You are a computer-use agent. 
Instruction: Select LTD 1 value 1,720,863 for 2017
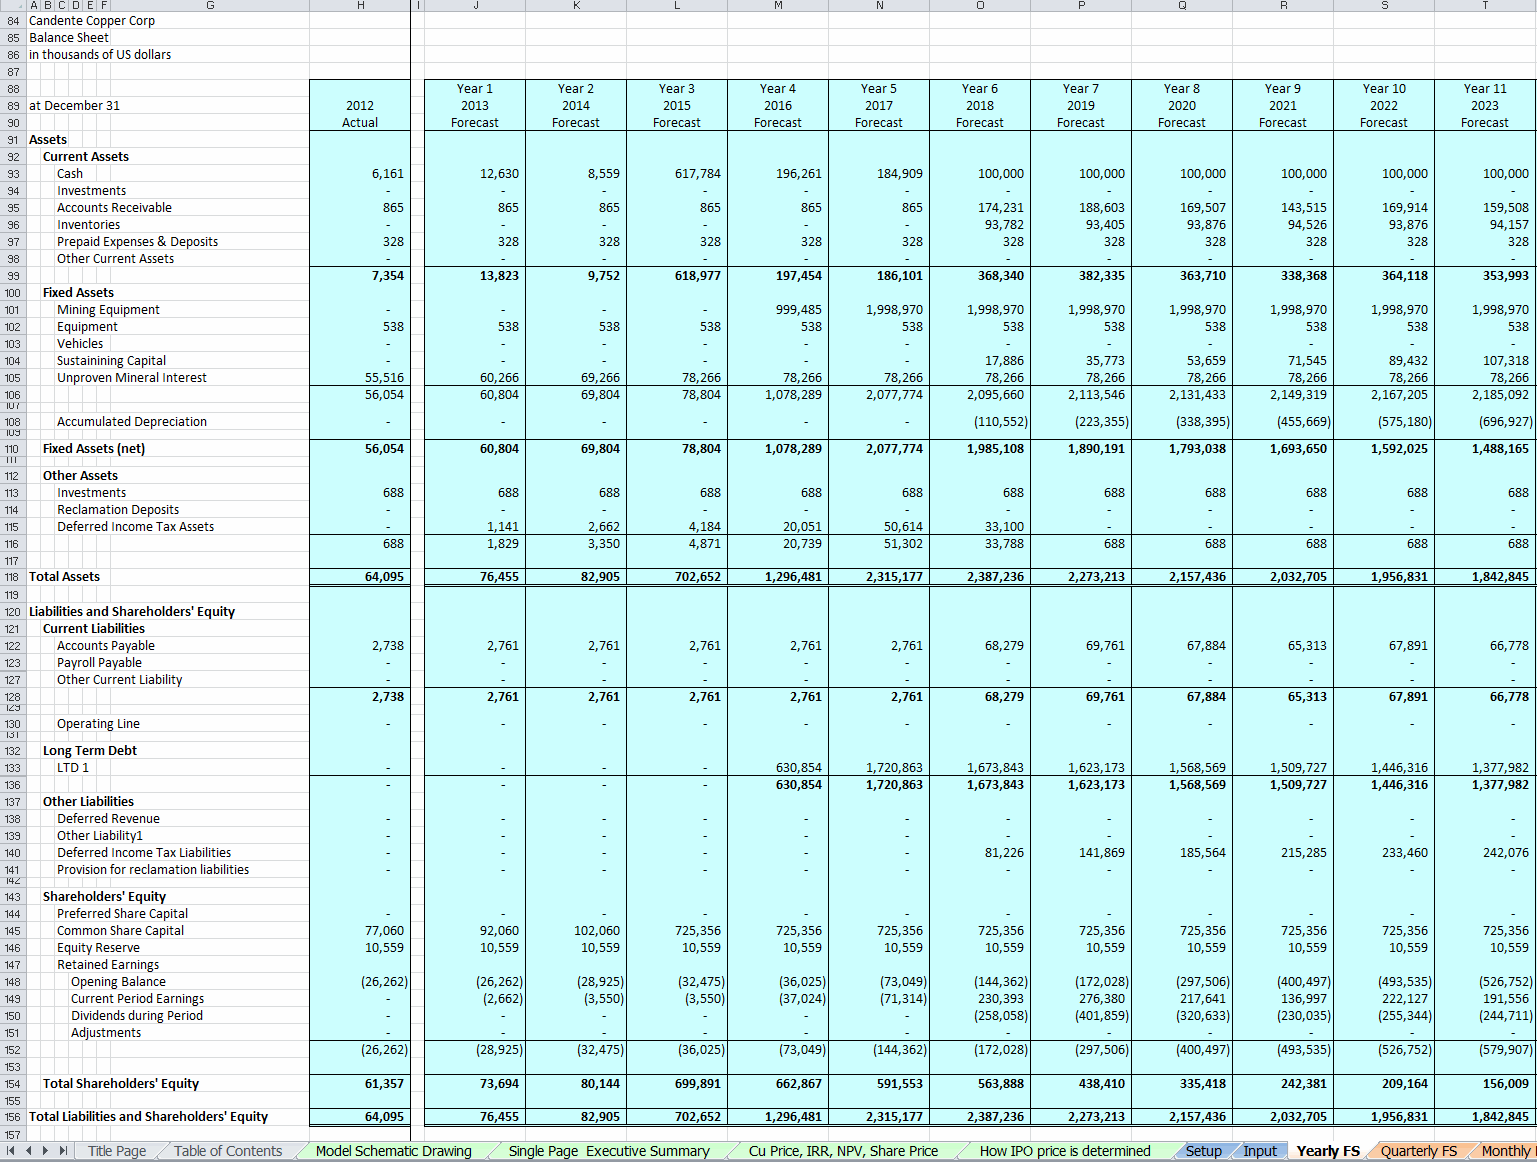879,768
